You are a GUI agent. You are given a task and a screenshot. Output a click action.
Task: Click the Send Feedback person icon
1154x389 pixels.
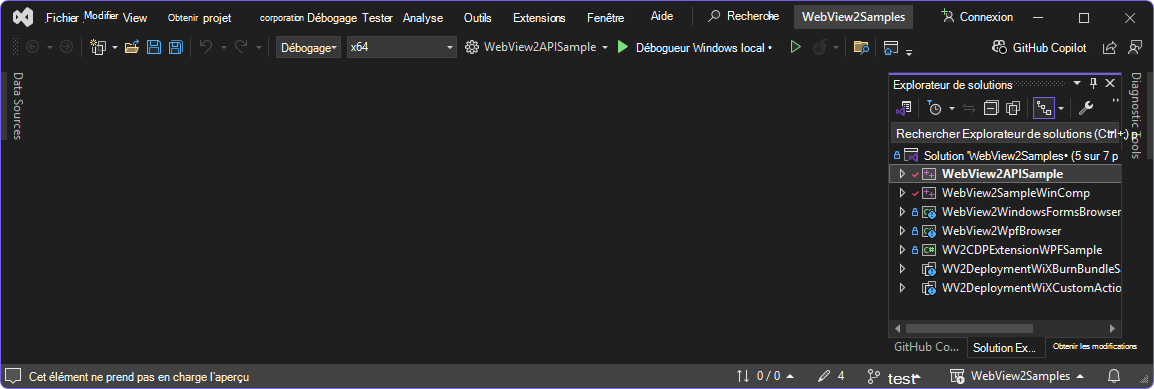click(x=1134, y=47)
